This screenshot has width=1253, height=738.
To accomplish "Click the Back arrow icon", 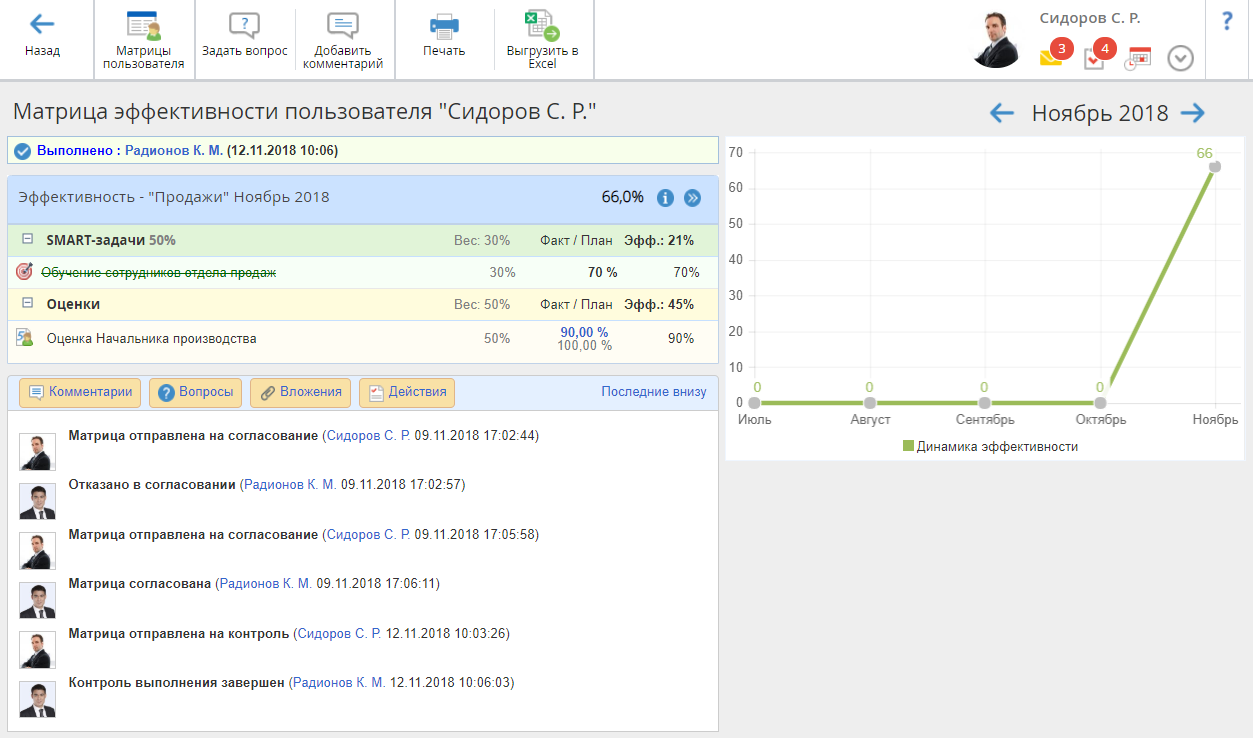I will coord(42,25).
